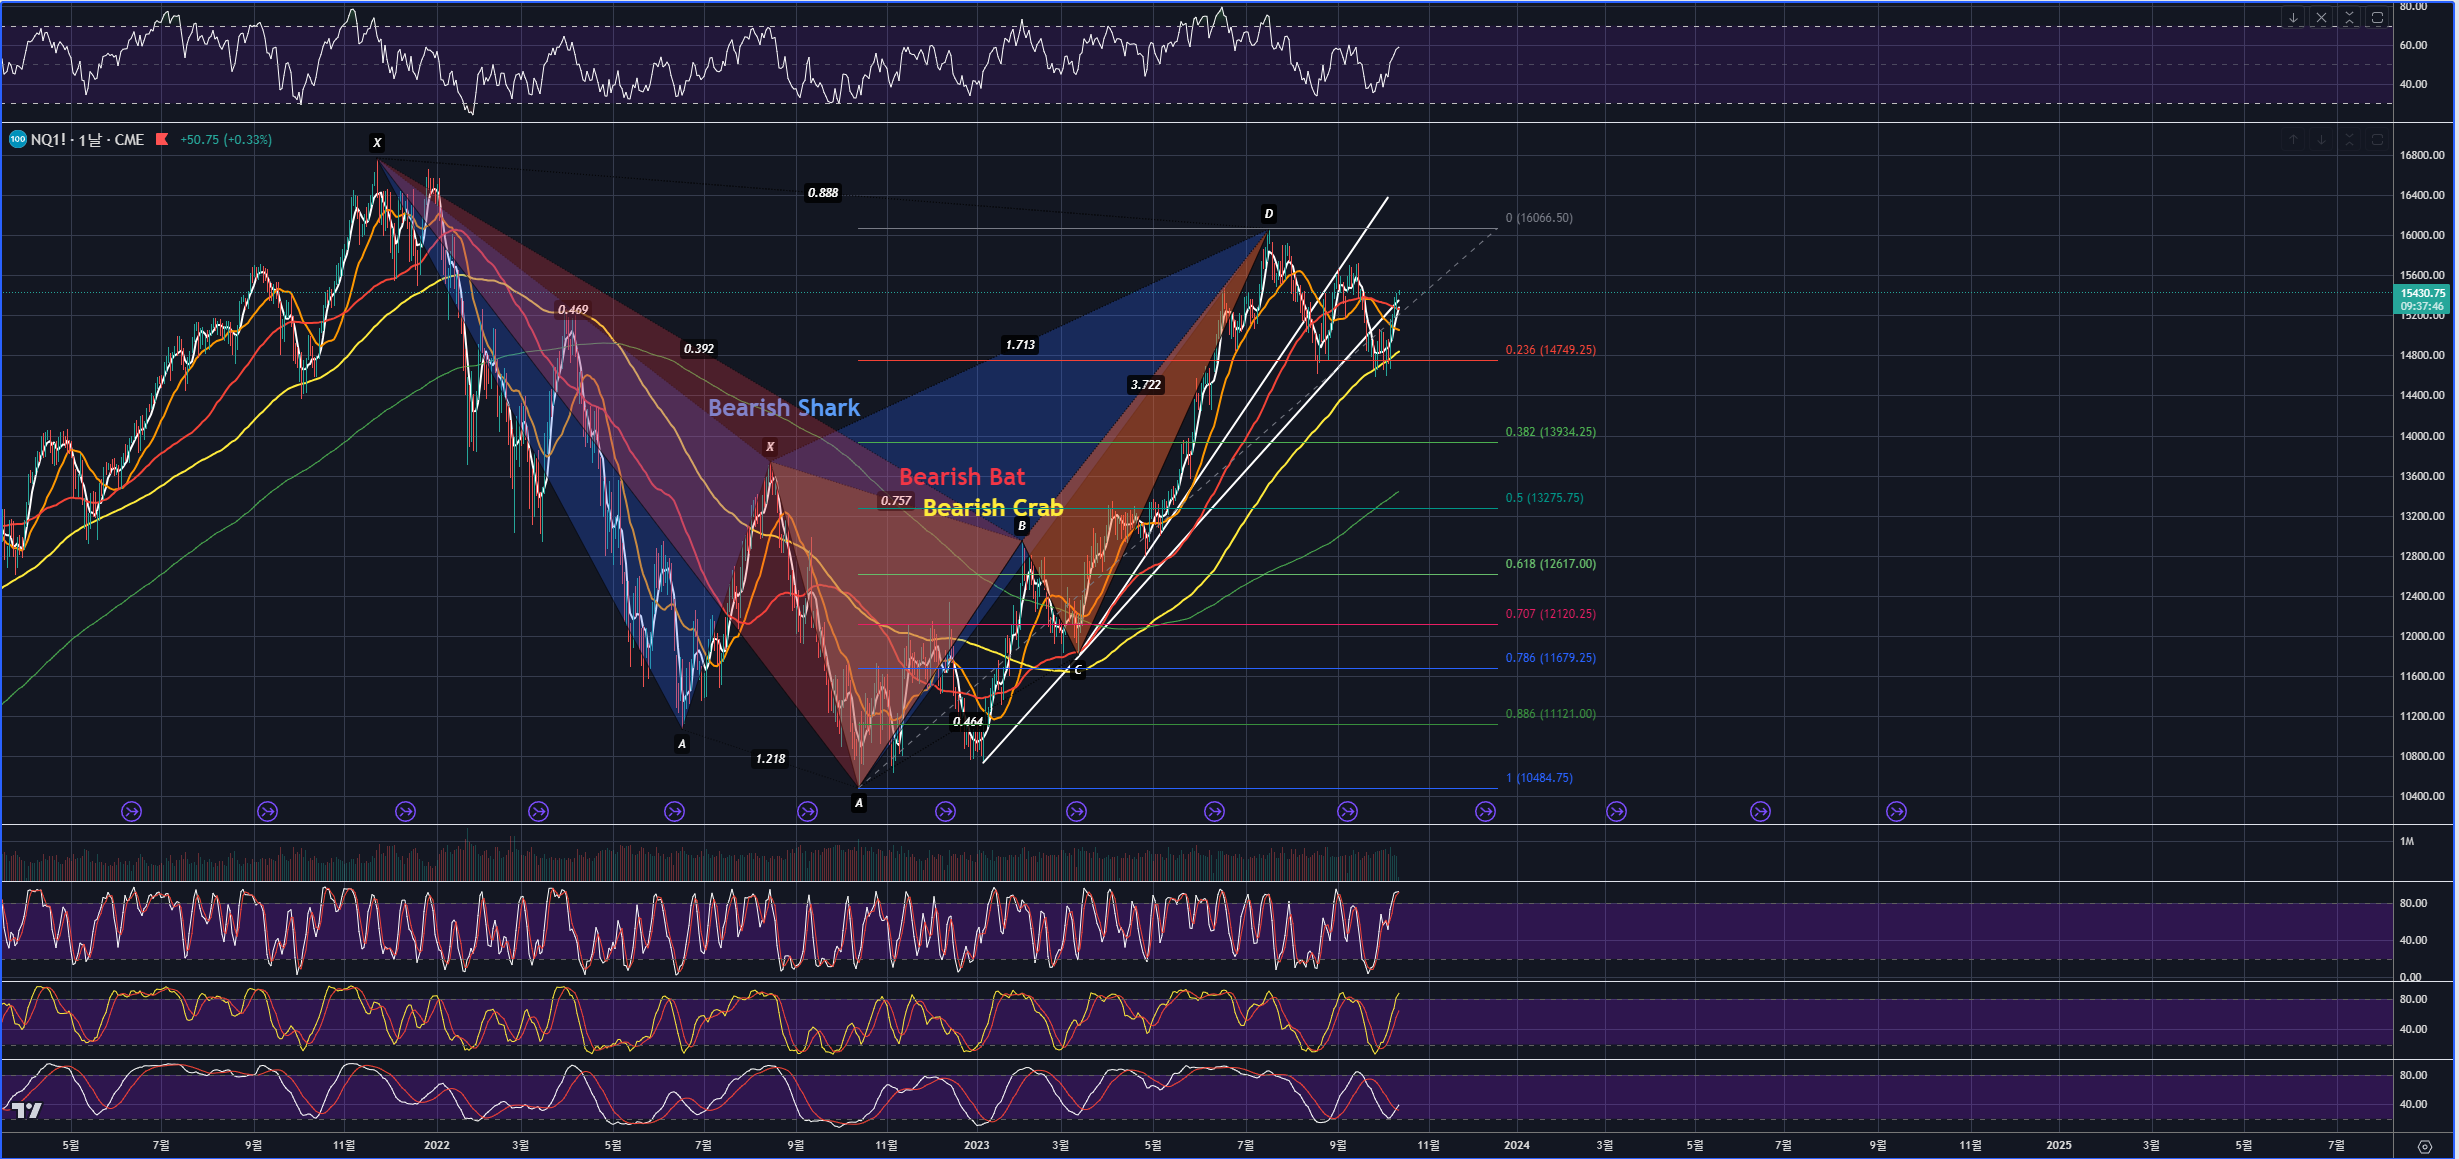
Task: Click the 0.236 (14749.25) red Fib label
Action: [x=1550, y=350]
